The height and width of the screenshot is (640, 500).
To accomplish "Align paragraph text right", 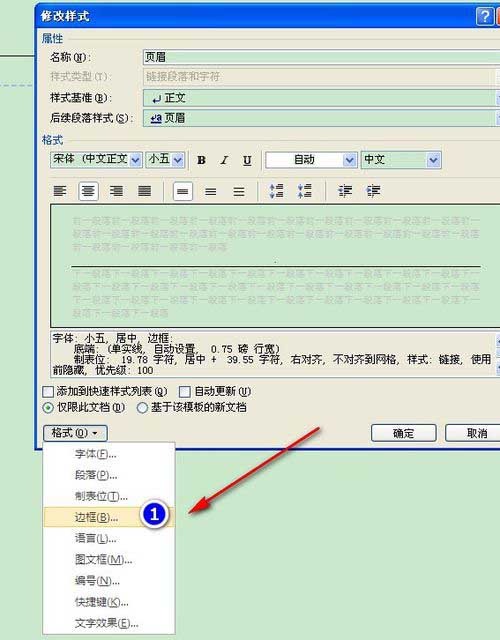I will pos(116,191).
